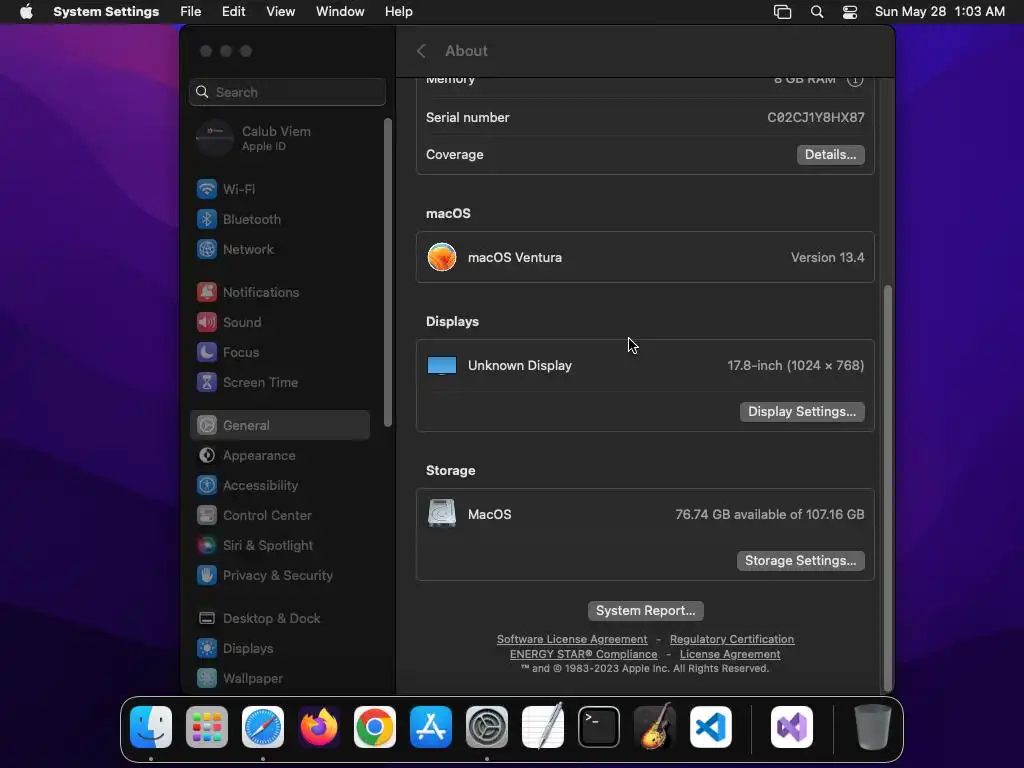The image size is (1024, 768).
Task: Click the Coverage Details button
Action: point(831,155)
